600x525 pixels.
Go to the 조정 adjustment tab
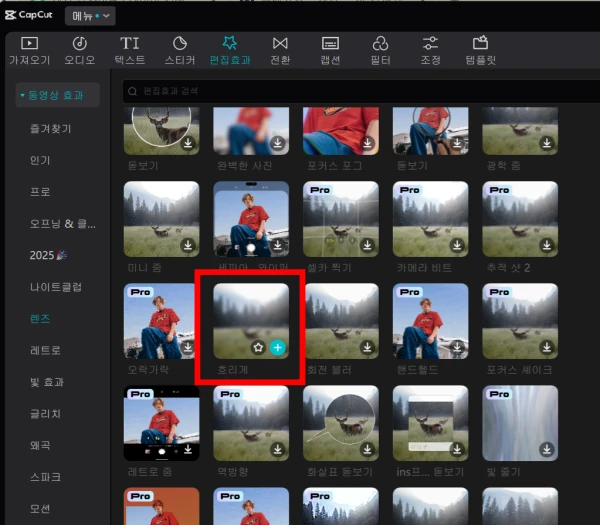[430, 51]
